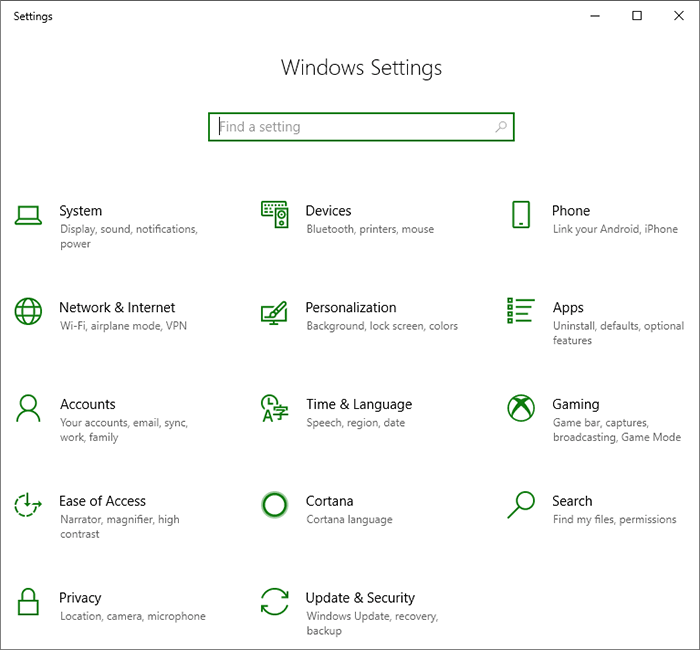700x650 pixels.
Task: Click 'Wi-Fi, airplane mode, VPN' text
Action: coord(123,326)
